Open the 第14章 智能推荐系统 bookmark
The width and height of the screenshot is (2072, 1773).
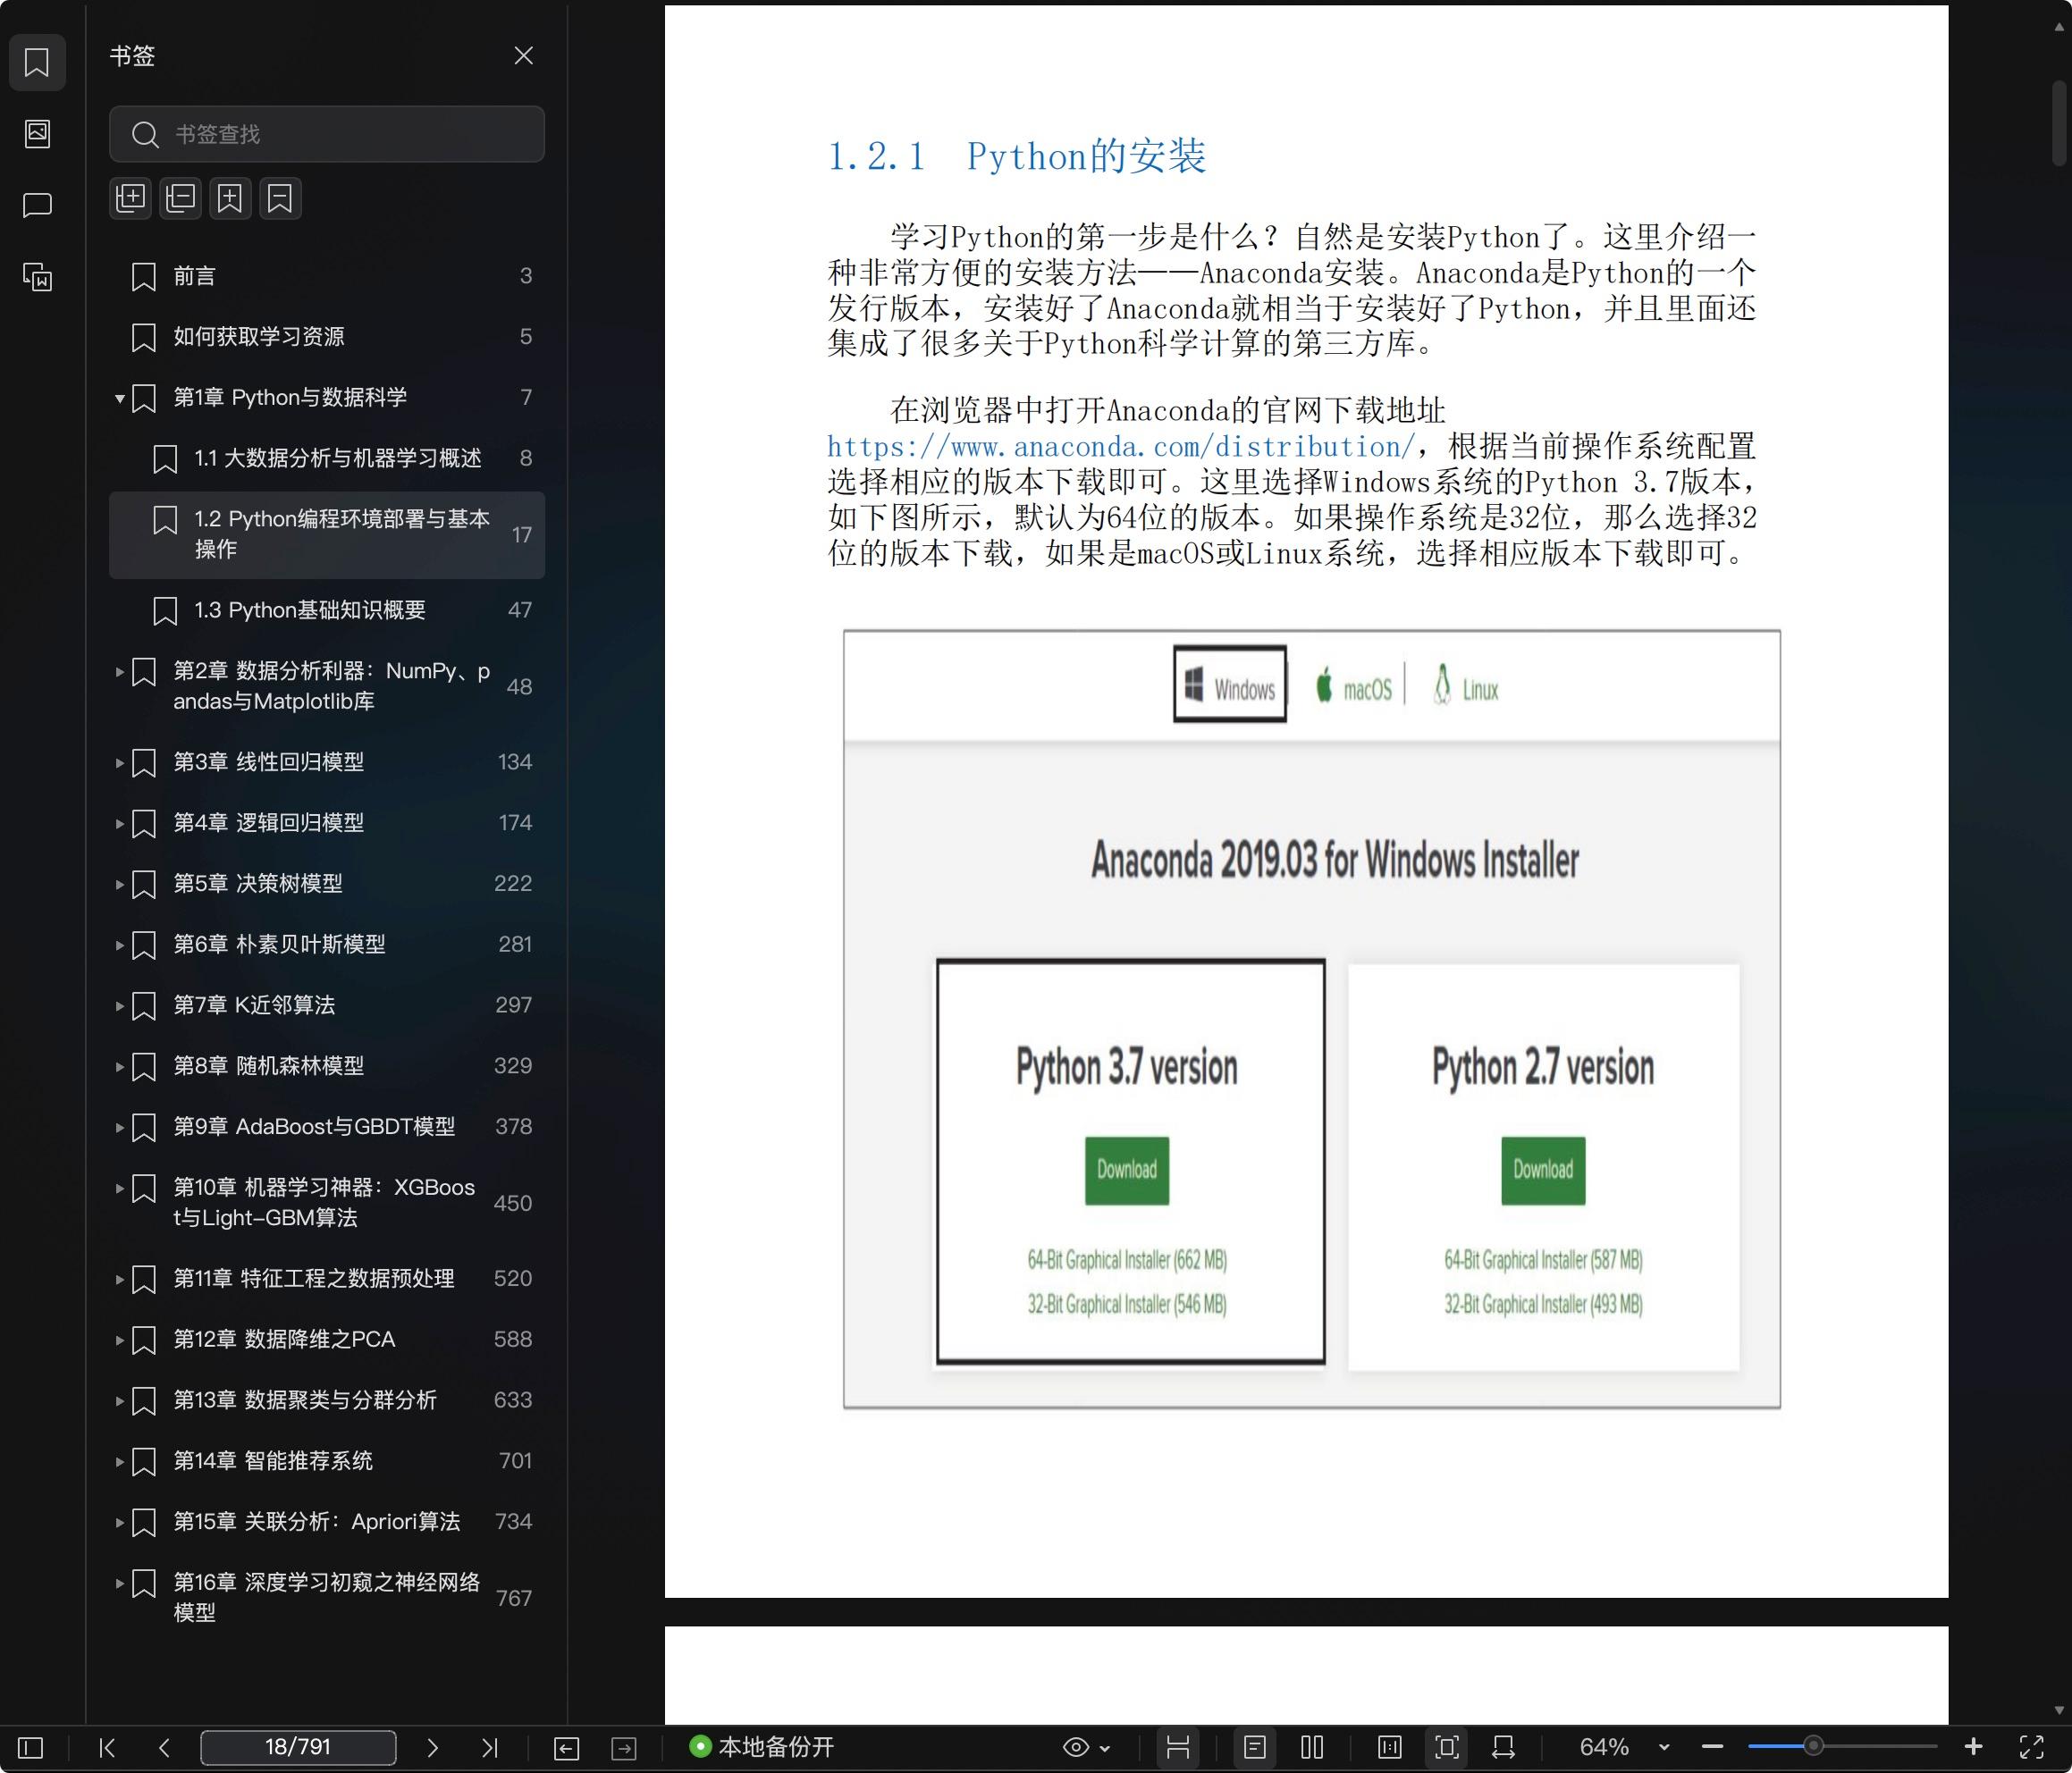(327, 1461)
